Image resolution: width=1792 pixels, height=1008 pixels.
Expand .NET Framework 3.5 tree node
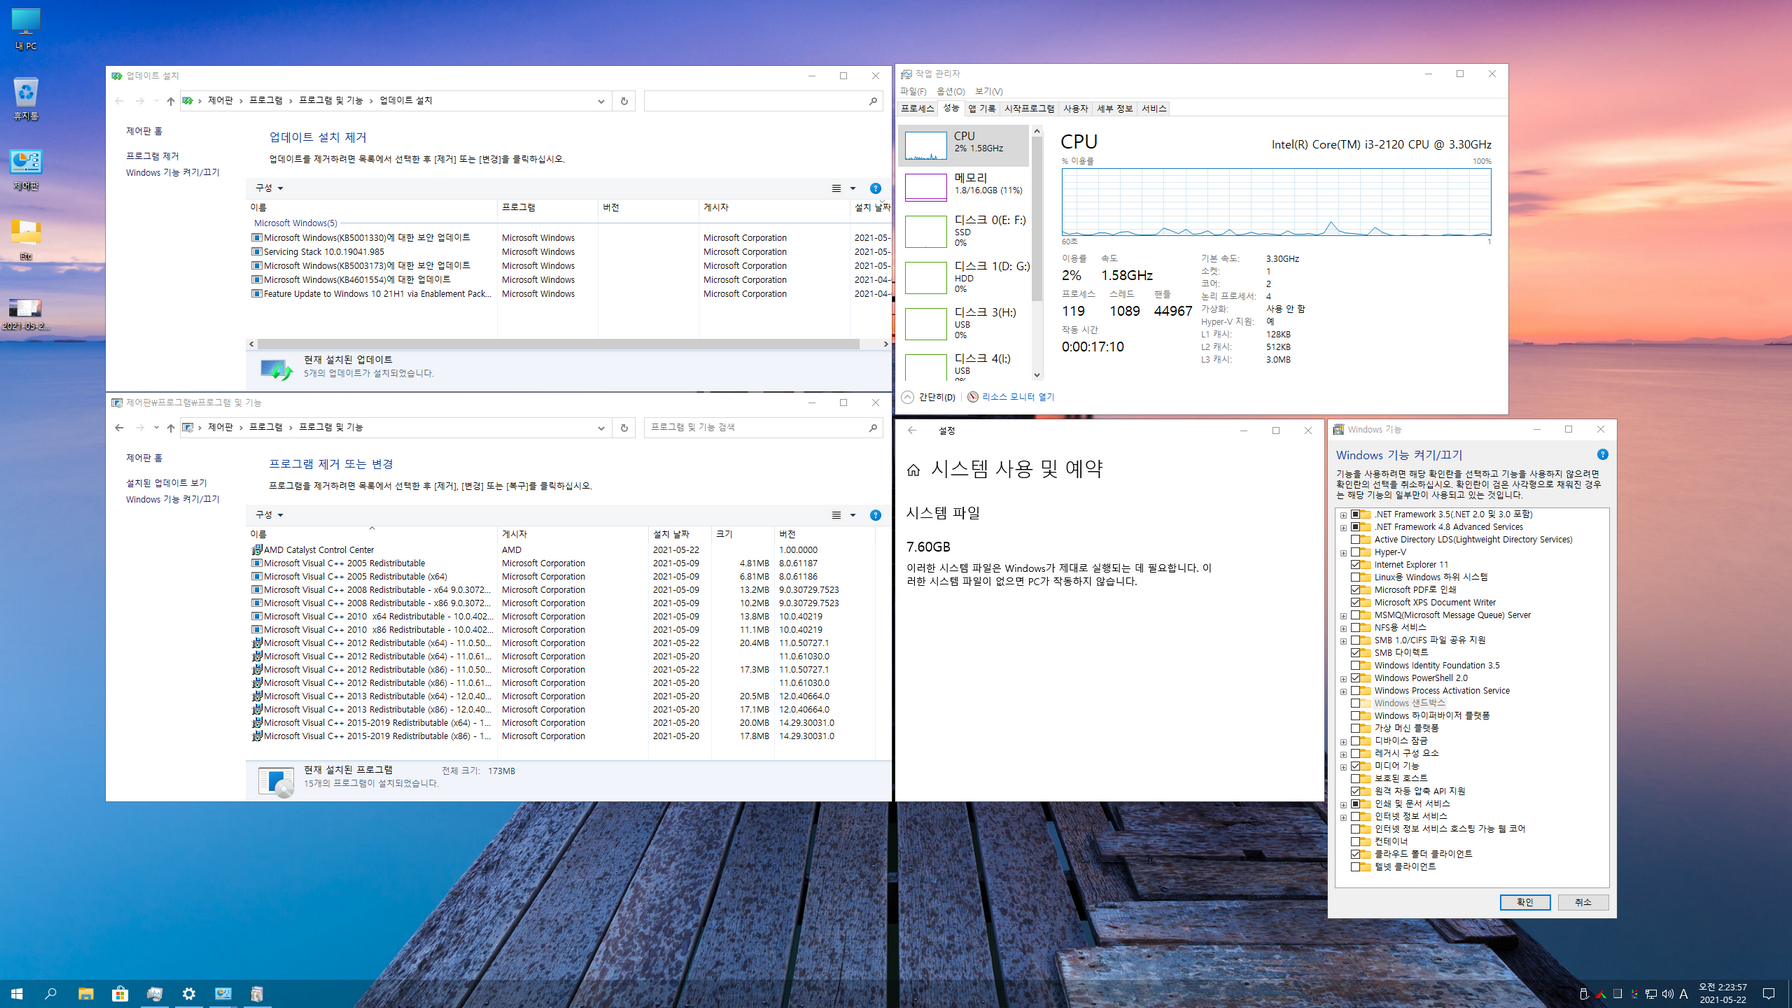pos(1343,515)
